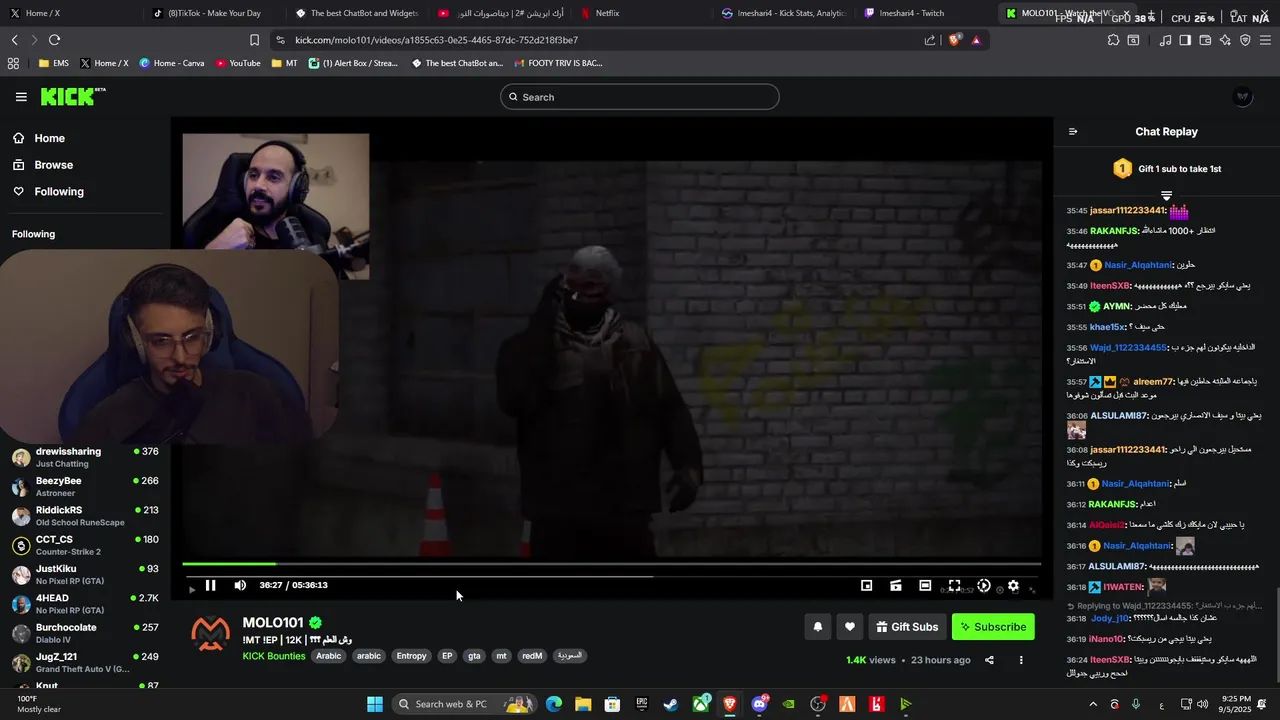This screenshot has height=720, width=1280.
Task: Go back in browser
Action: click(x=14, y=40)
